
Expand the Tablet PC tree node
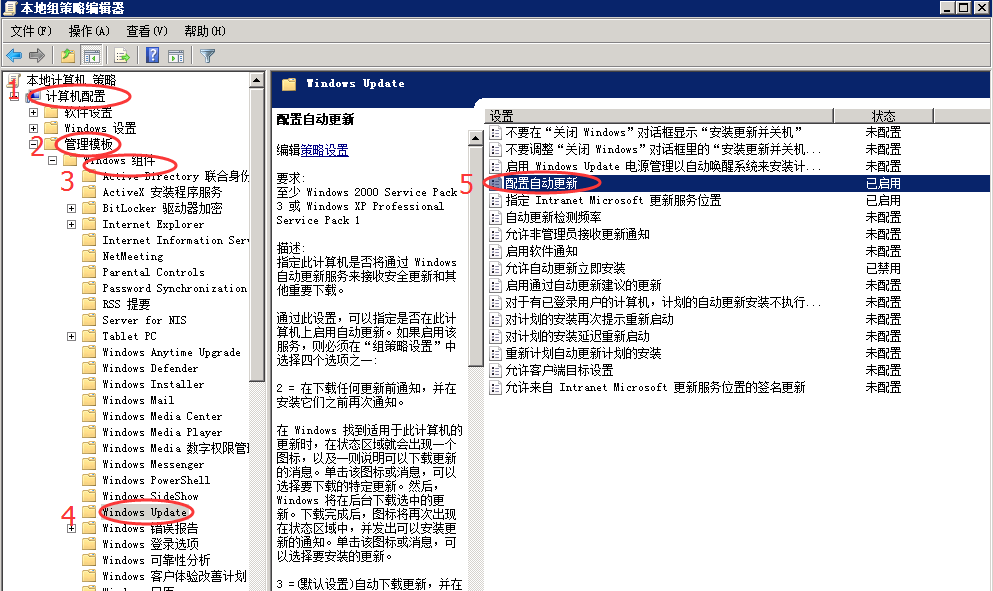pos(72,336)
